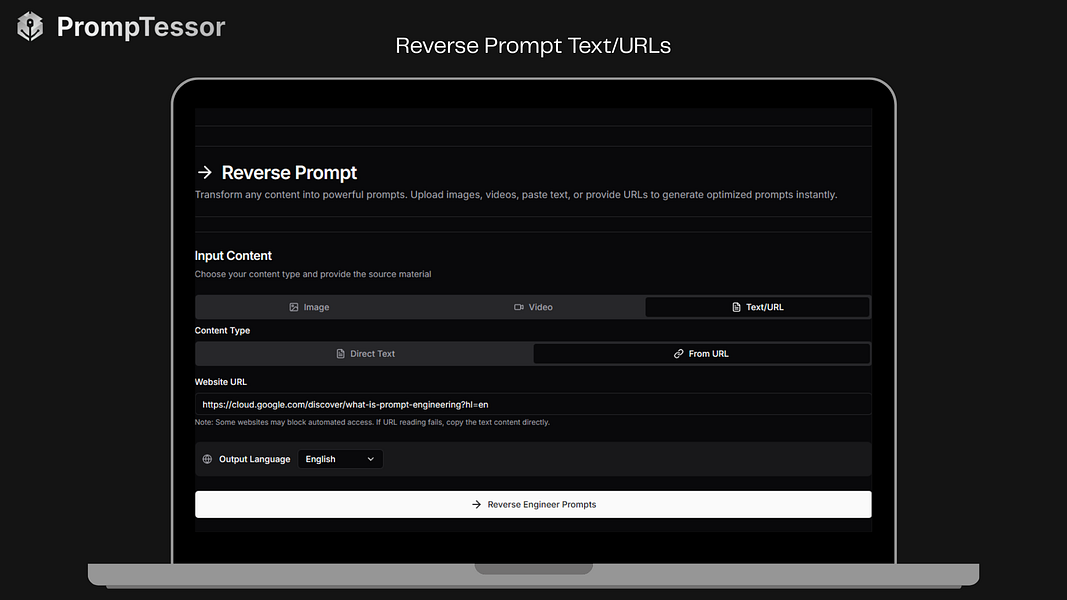Click the Website URL input field
1067x600 pixels.
(533, 404)
